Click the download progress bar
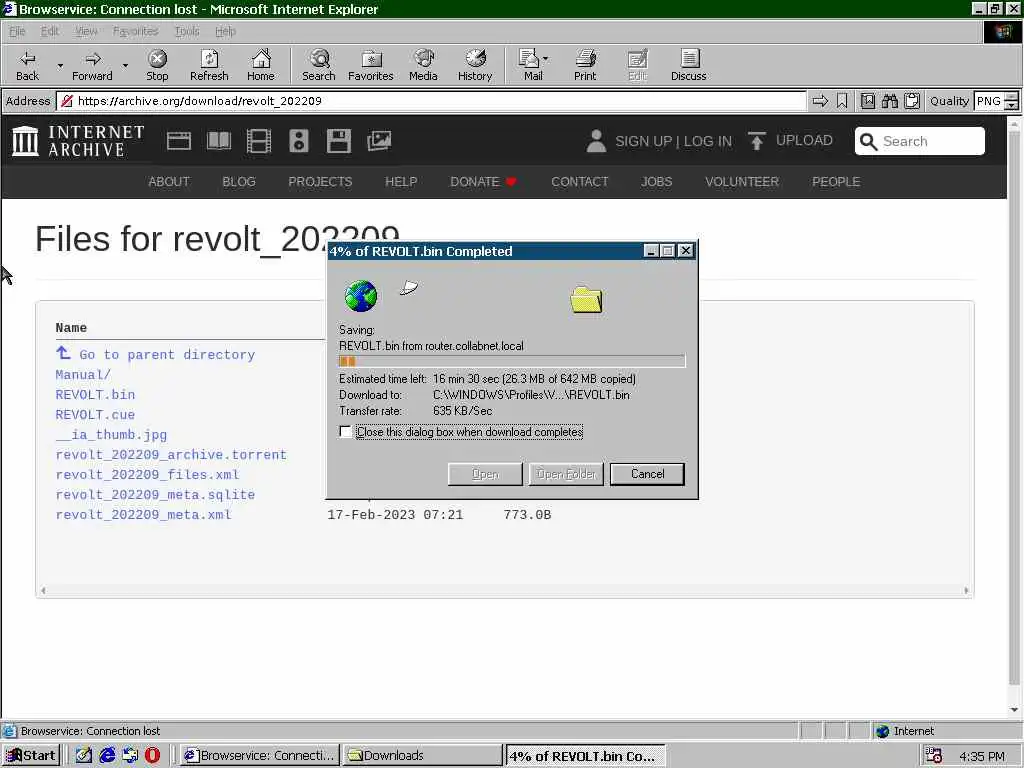This screenshot has height=768, width=1024. [x=512, y=361]
